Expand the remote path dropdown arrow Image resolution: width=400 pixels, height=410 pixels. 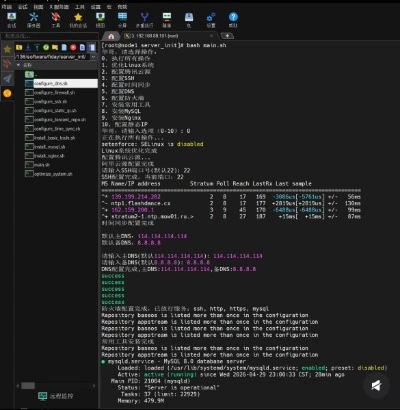point(94,57)
